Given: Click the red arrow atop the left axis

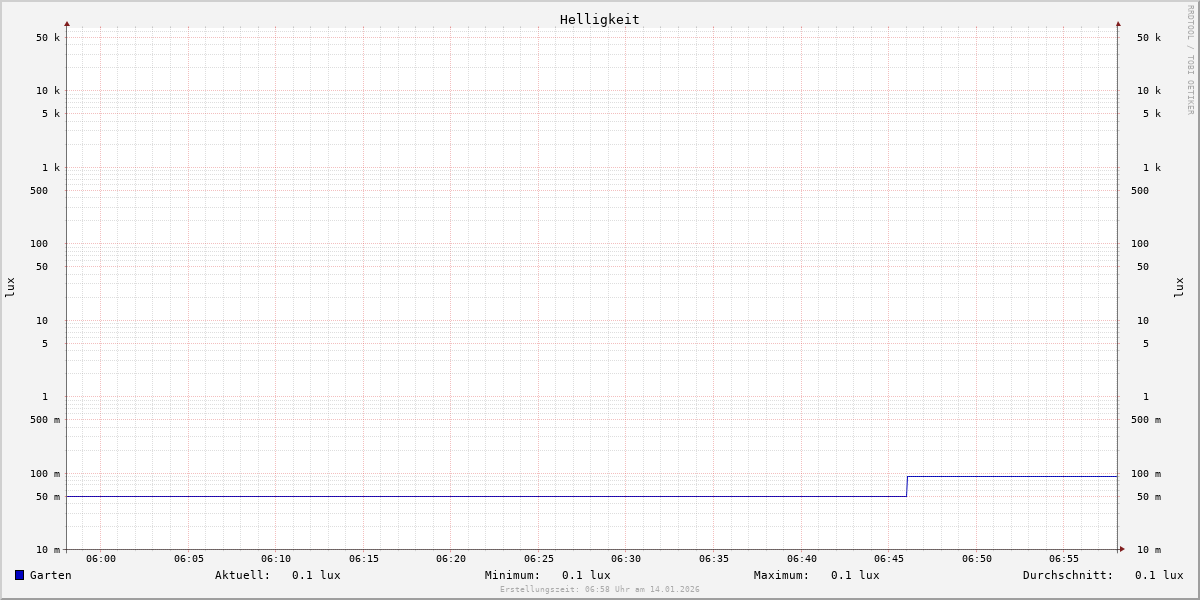Looking at the screenshot, I should pos(67,23).
